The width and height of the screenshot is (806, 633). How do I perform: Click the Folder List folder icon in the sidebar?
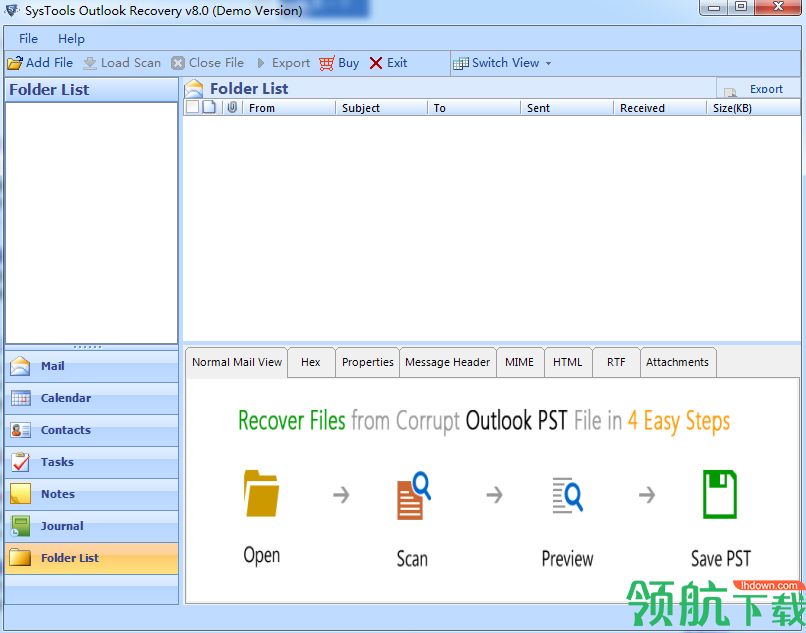coord(20,557)
